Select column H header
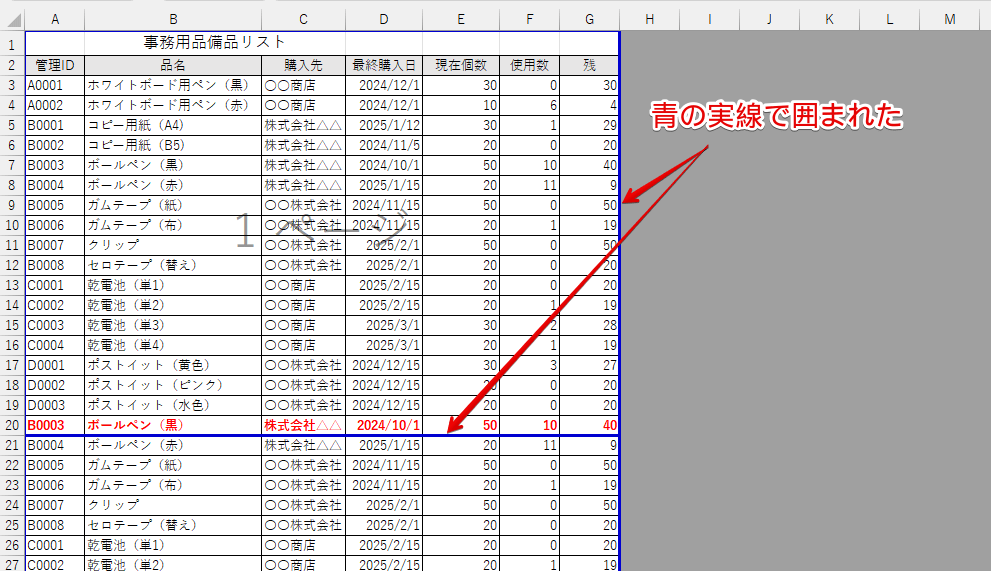 tap(650, 20)
